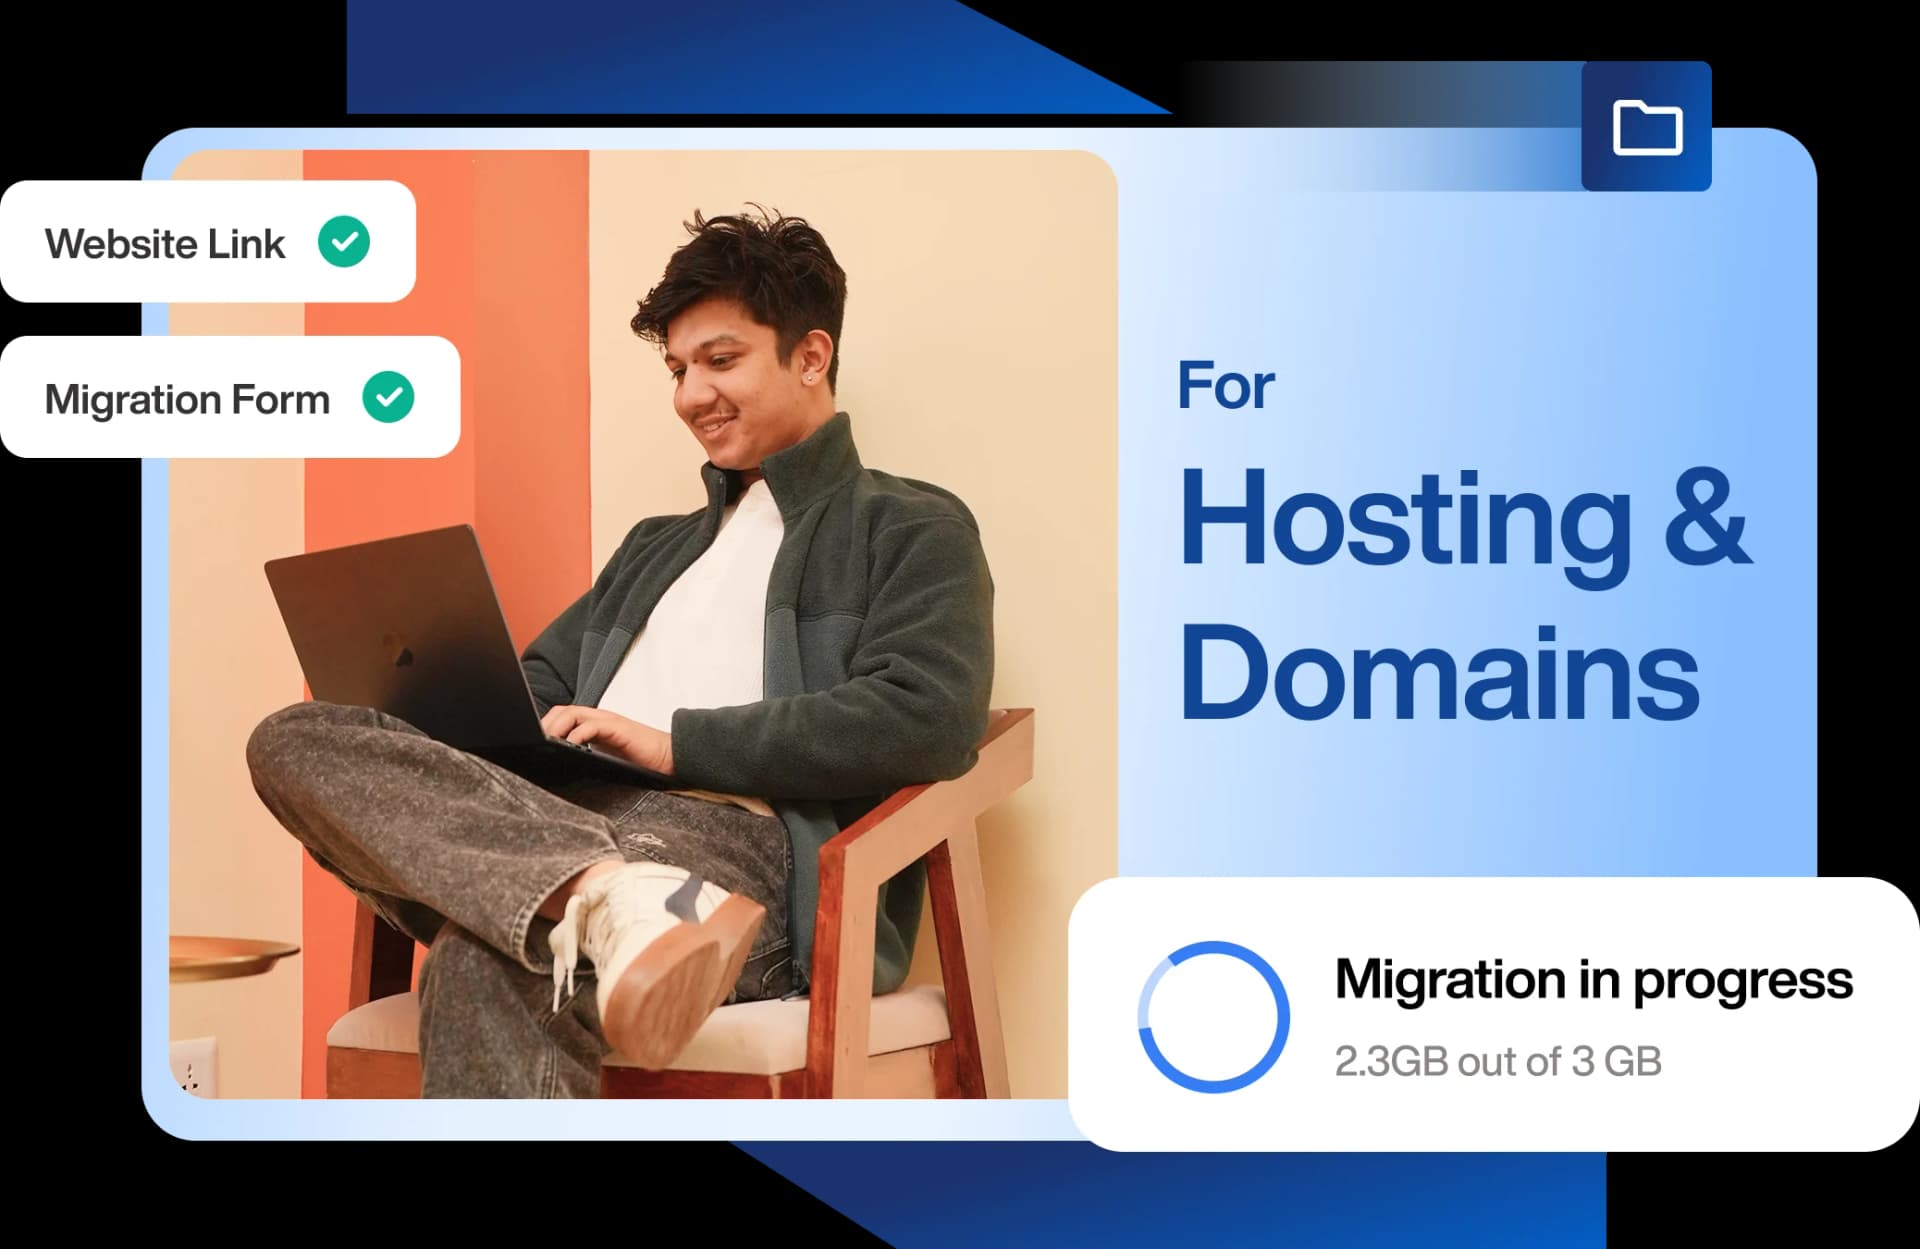Click the "Website Link" label

pyautogui.click(x=165, y=244)
